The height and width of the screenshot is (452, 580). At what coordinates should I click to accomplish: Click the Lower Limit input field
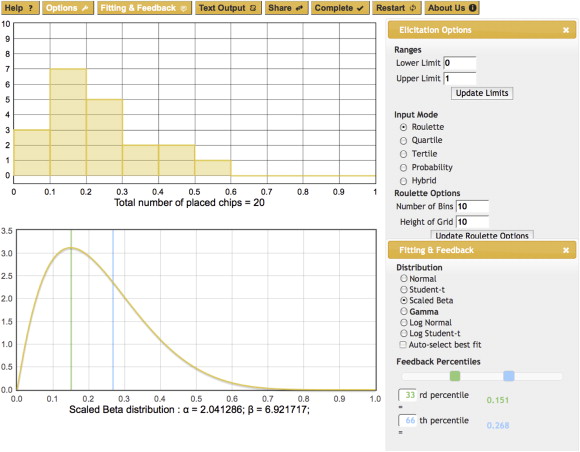[x=459, y=63]
